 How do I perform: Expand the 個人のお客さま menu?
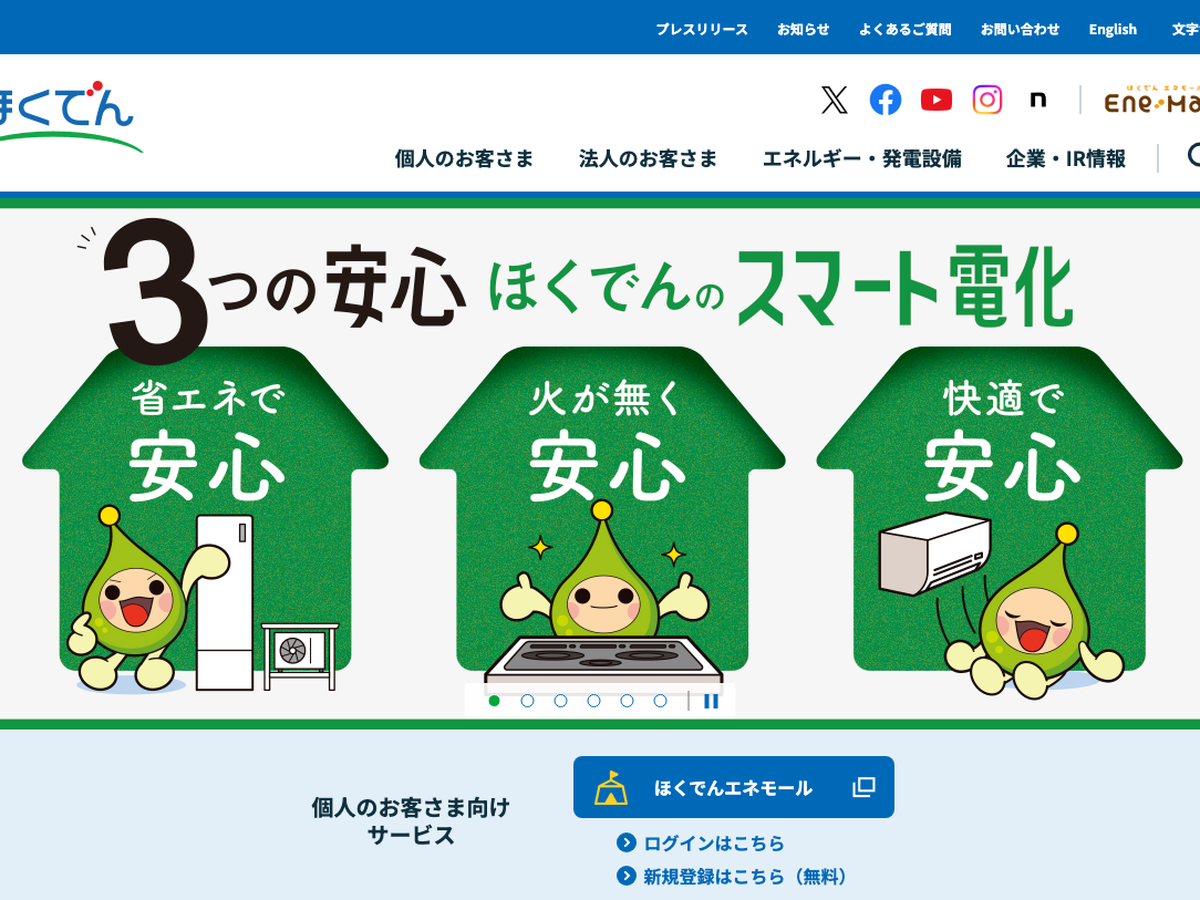(464, 158)
